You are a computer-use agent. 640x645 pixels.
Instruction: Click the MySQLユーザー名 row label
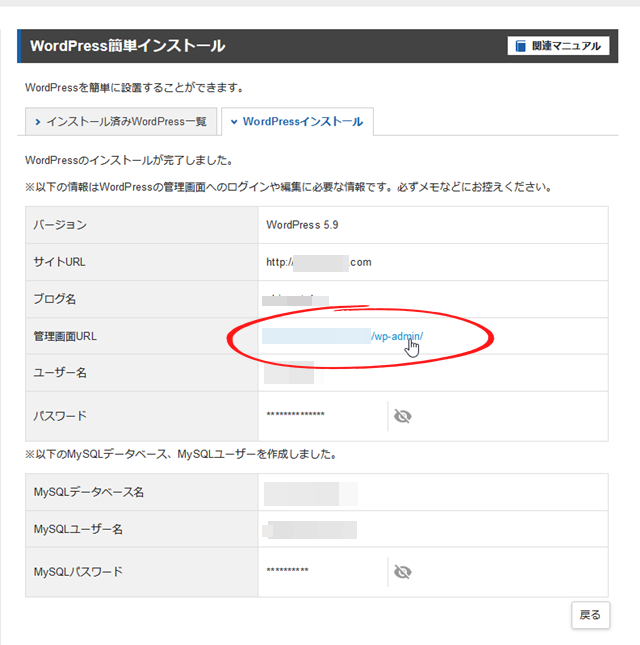[78, 529]
